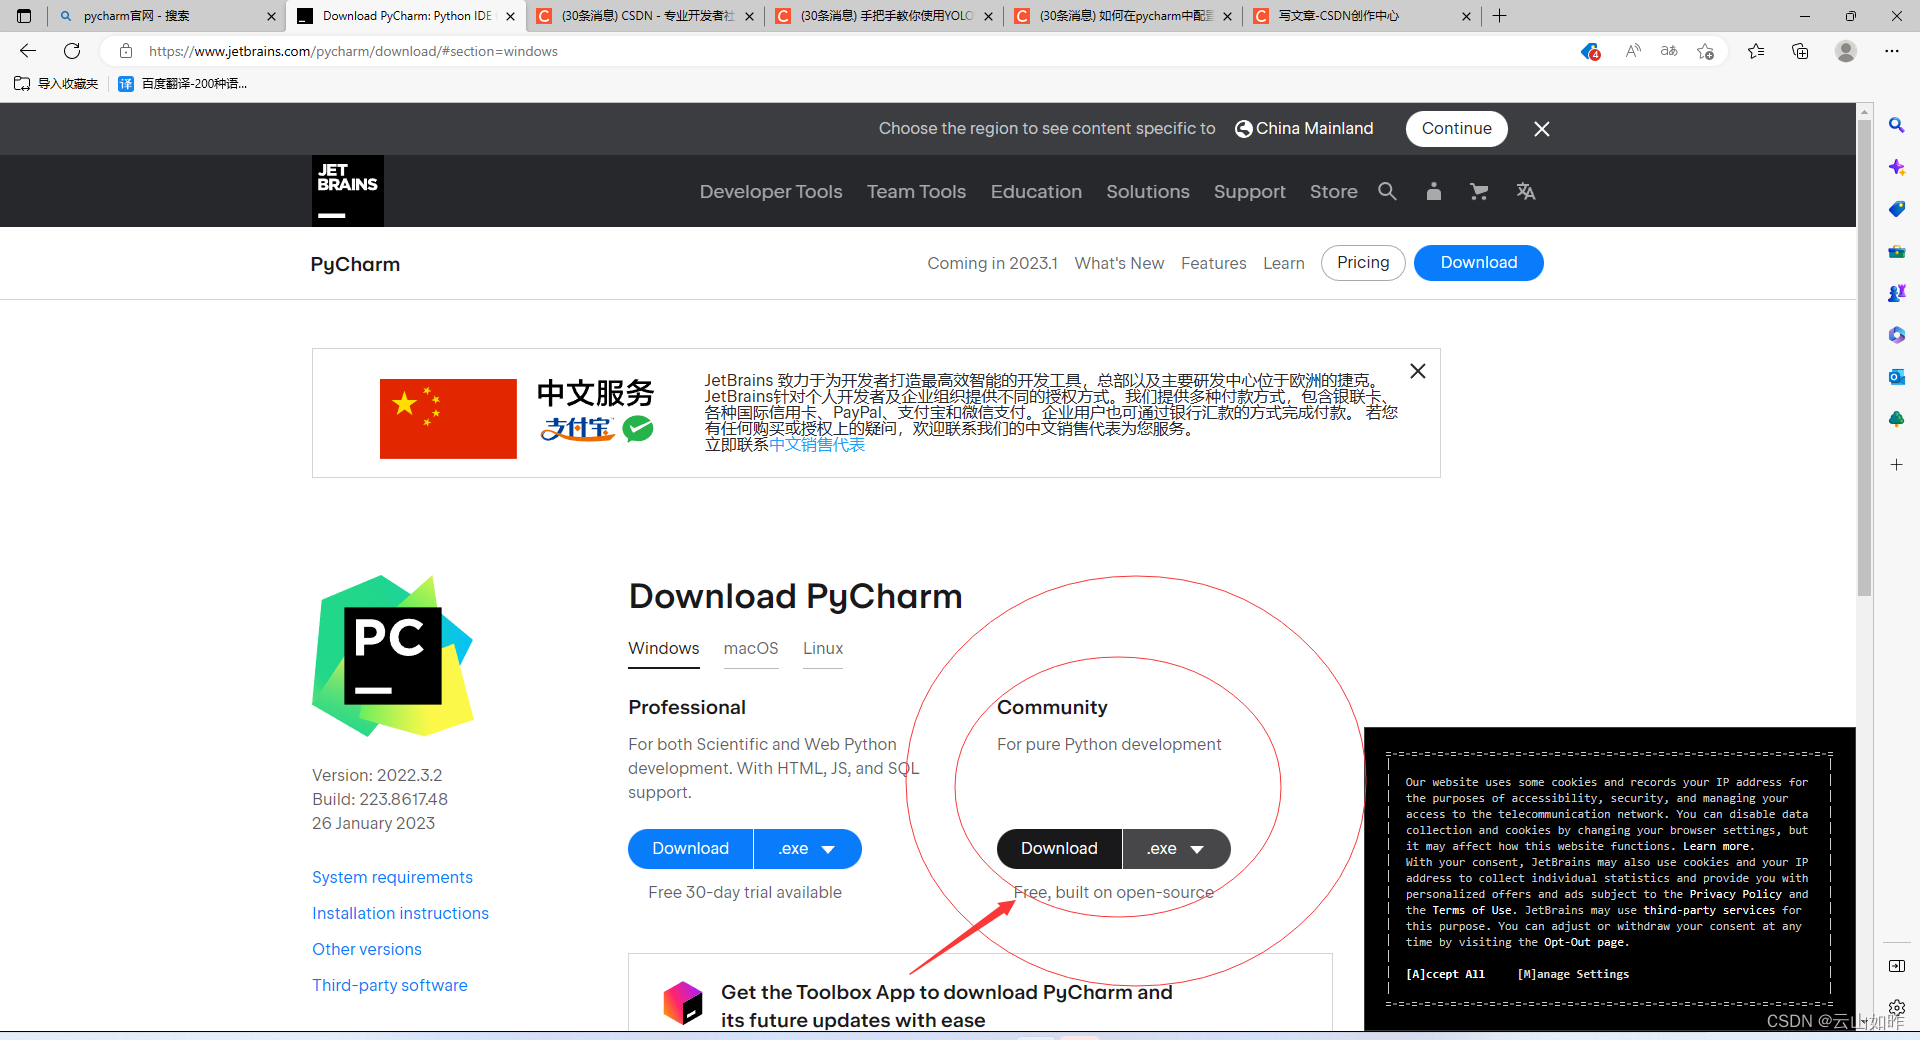Screen dimensions: 1920x1040
Task: Open Installation instructions link
Action: coord(400,913)
